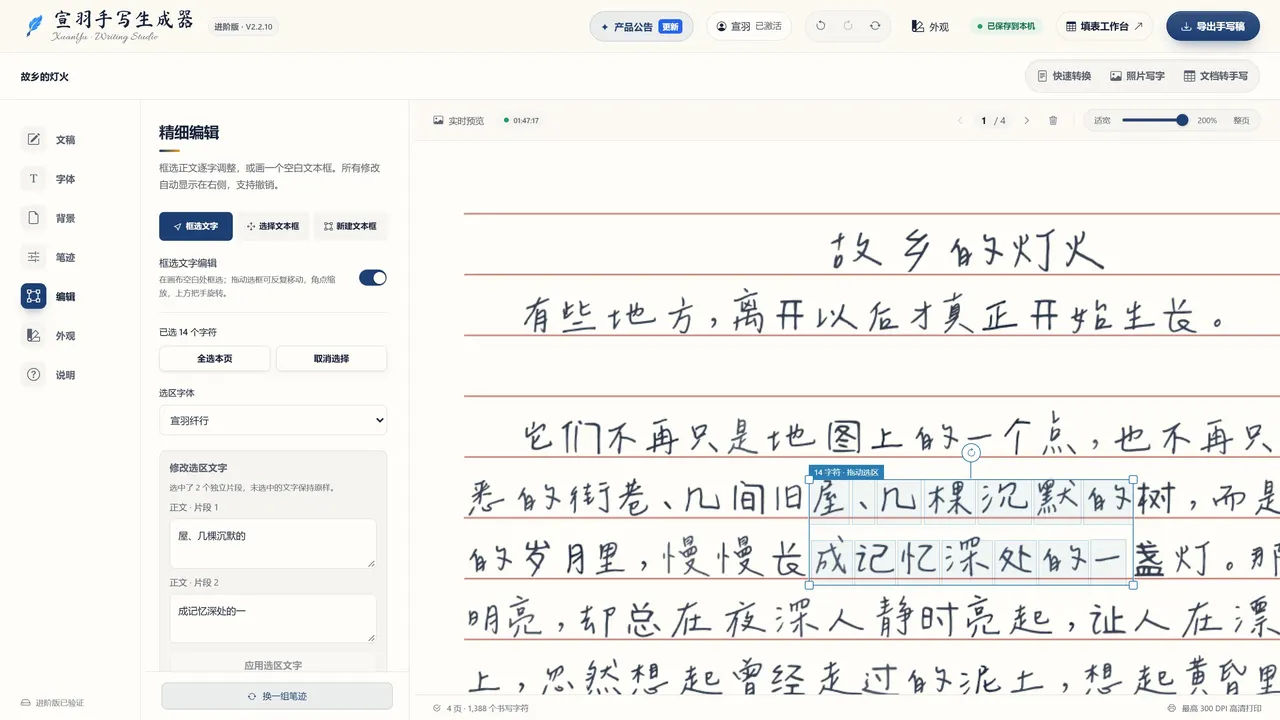Go to the previous page arrow
Viewport: 1280px width, 720px height.
click(x=960, y=120)
